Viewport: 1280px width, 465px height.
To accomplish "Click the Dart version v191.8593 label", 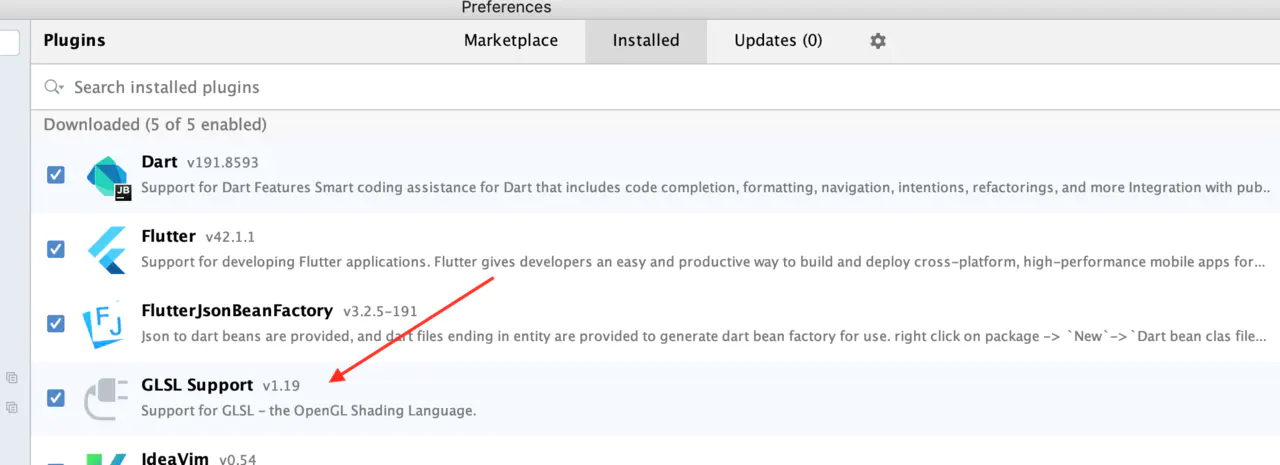I will 223,163.
